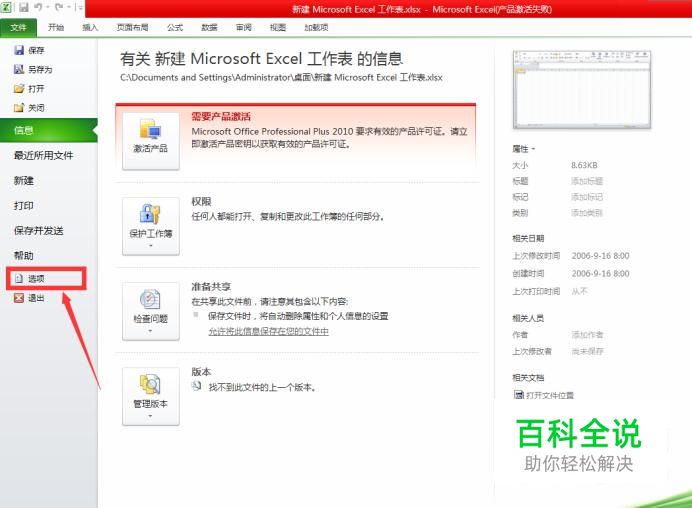Switch to the Page Layout (页面布局) tab
The height and width of the screenshot is (508, 692).
(x=132, y=27)
